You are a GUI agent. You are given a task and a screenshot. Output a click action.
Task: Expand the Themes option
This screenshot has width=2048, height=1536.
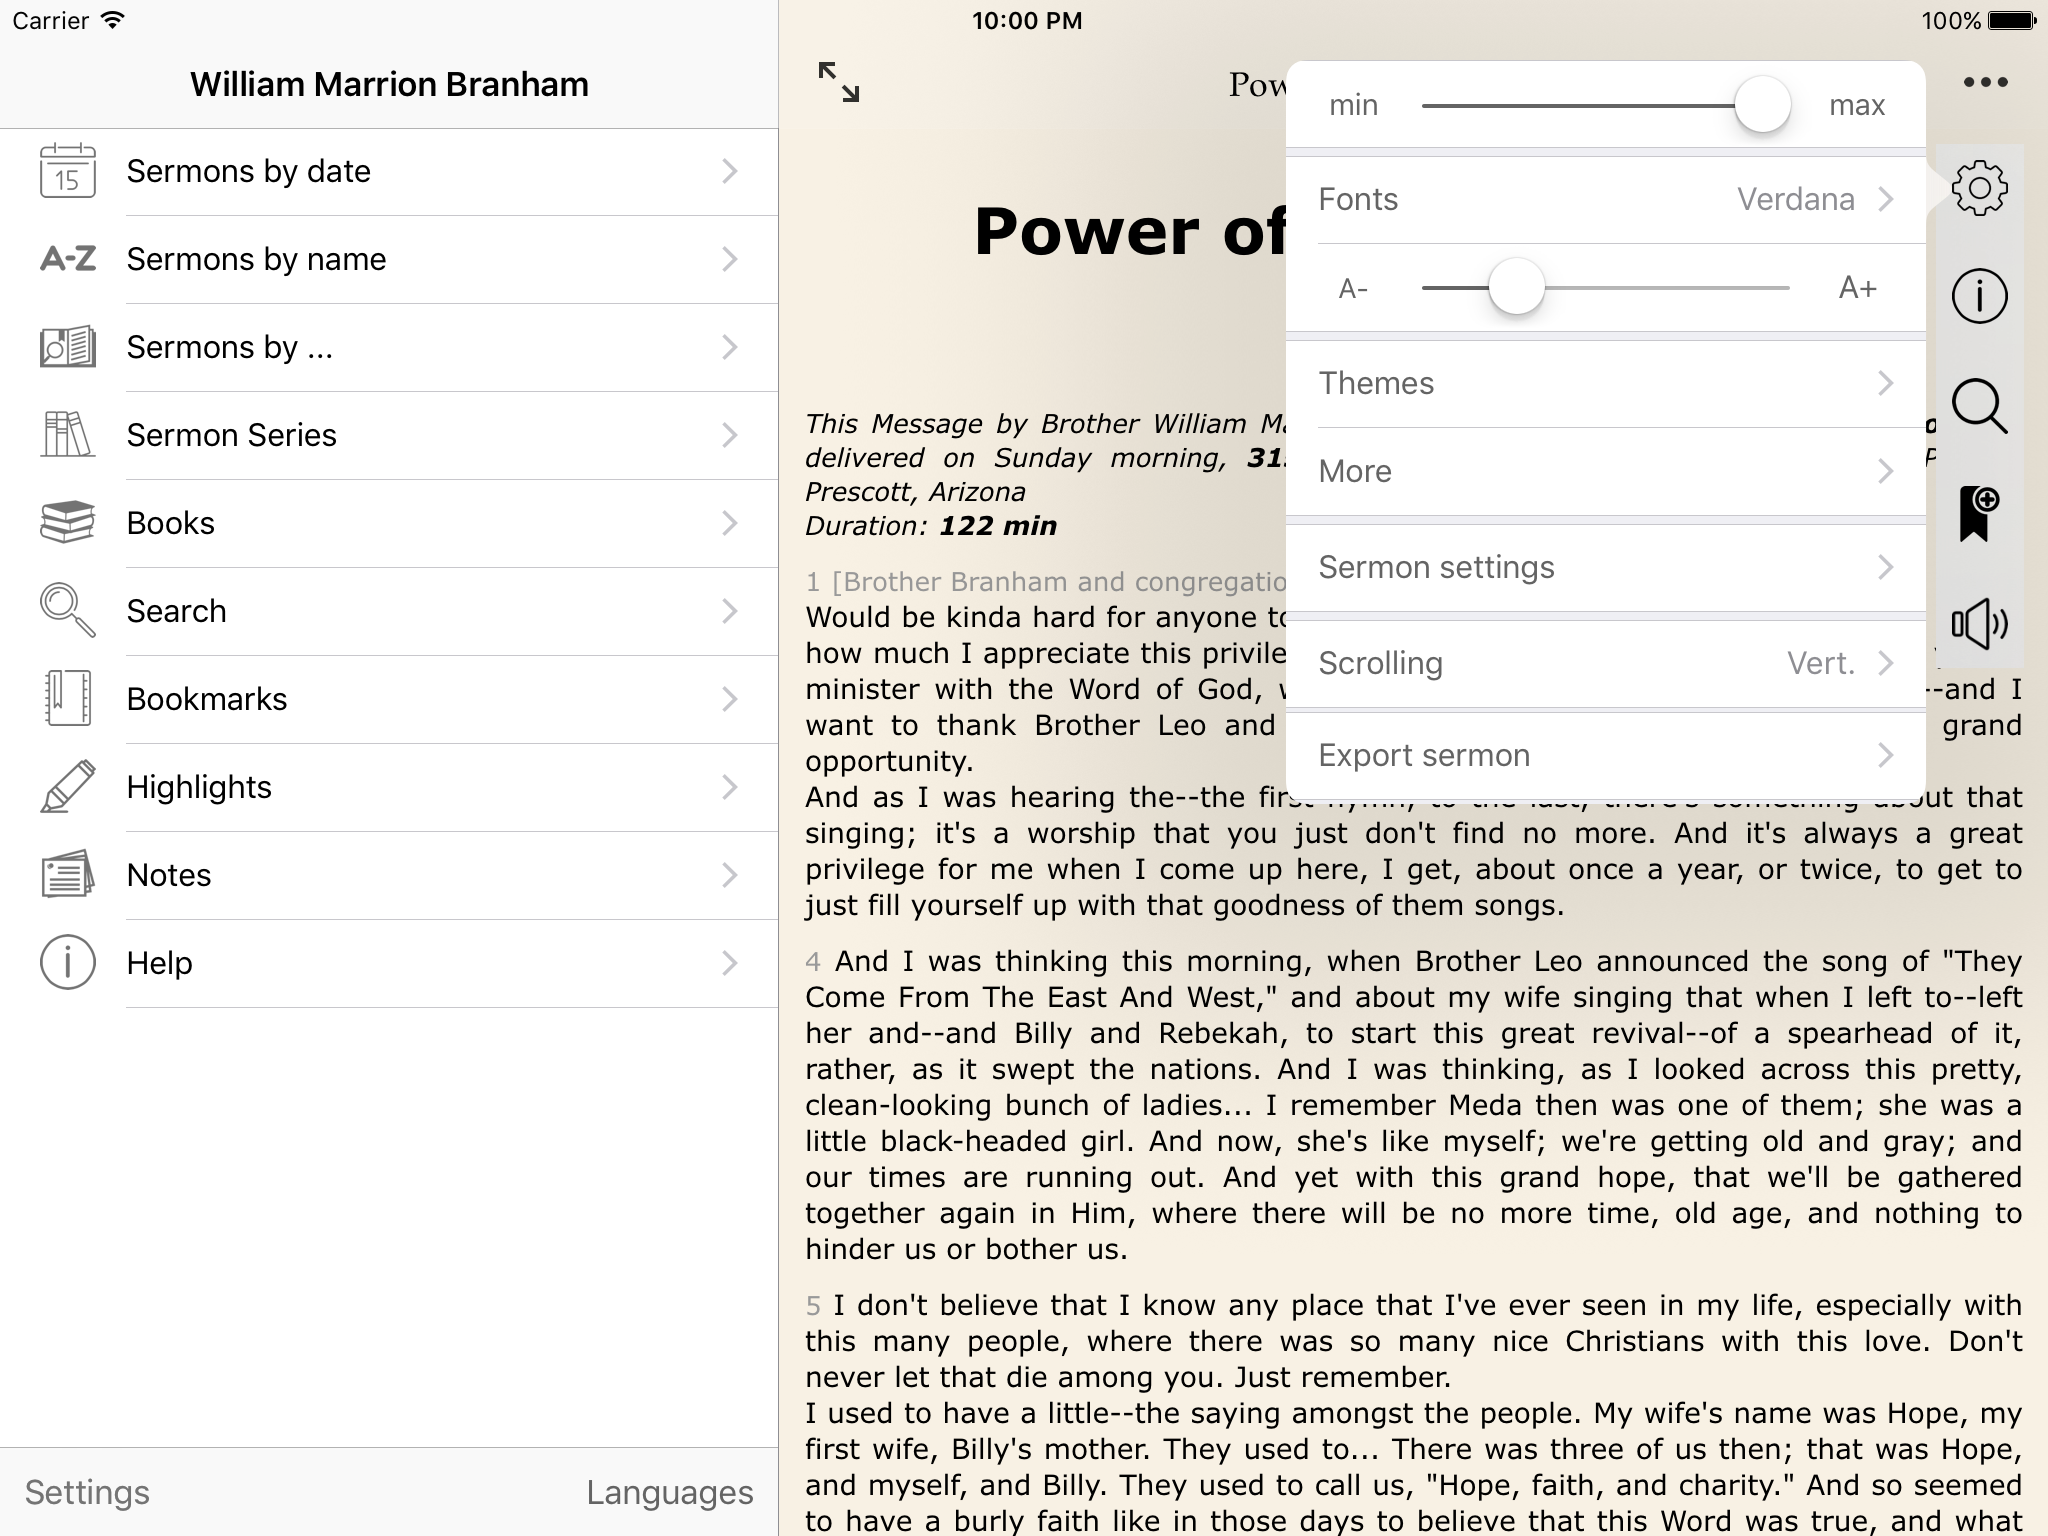(1606, 383)
